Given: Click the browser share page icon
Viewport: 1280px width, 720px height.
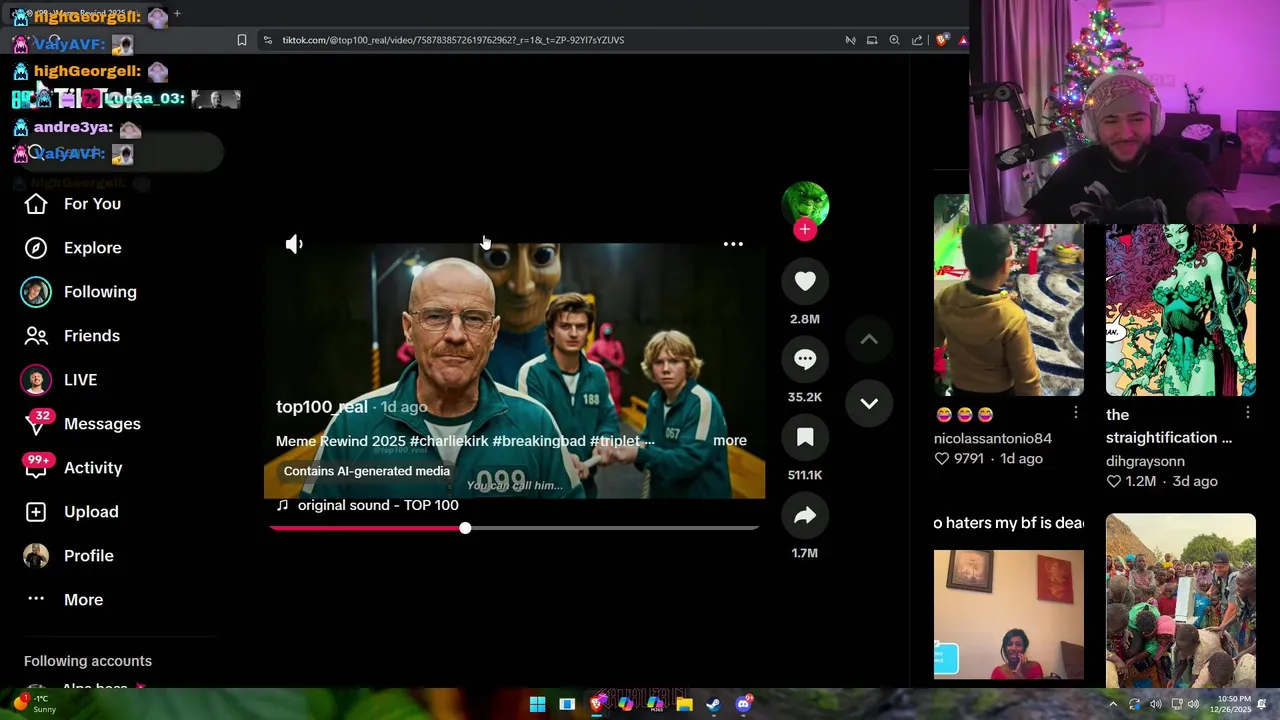Looking at the screenshot, I should [917, 40].
